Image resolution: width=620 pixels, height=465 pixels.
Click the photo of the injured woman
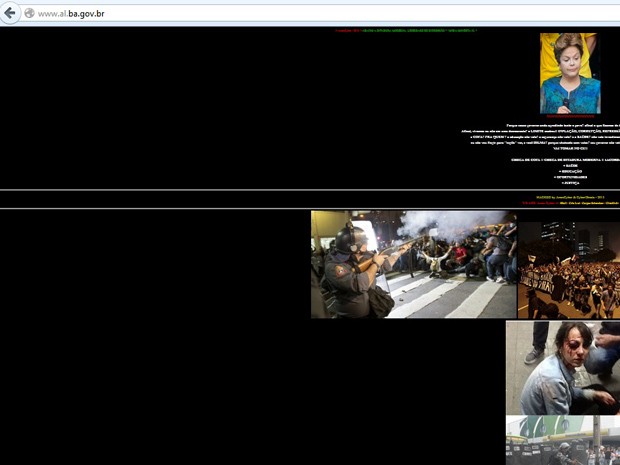[x=562, y=367]
